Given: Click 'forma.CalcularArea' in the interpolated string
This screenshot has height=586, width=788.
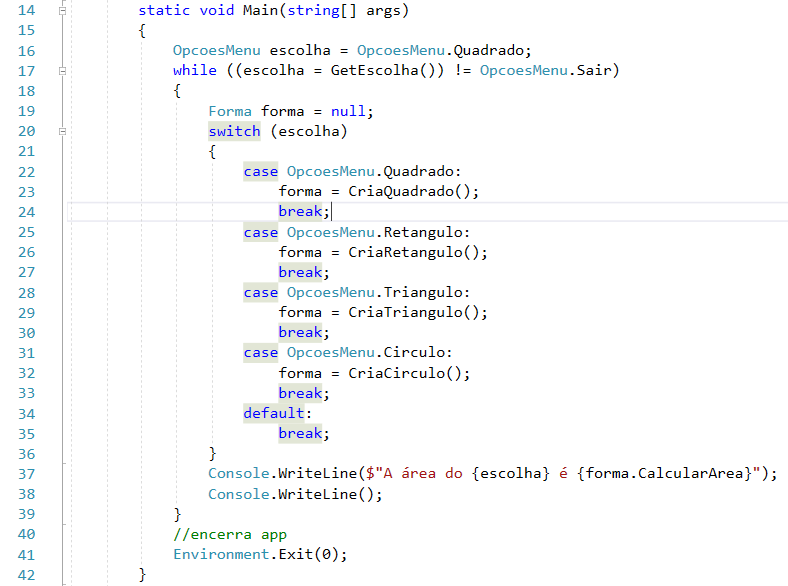Looking at the screenshot, I should point(664,474).
